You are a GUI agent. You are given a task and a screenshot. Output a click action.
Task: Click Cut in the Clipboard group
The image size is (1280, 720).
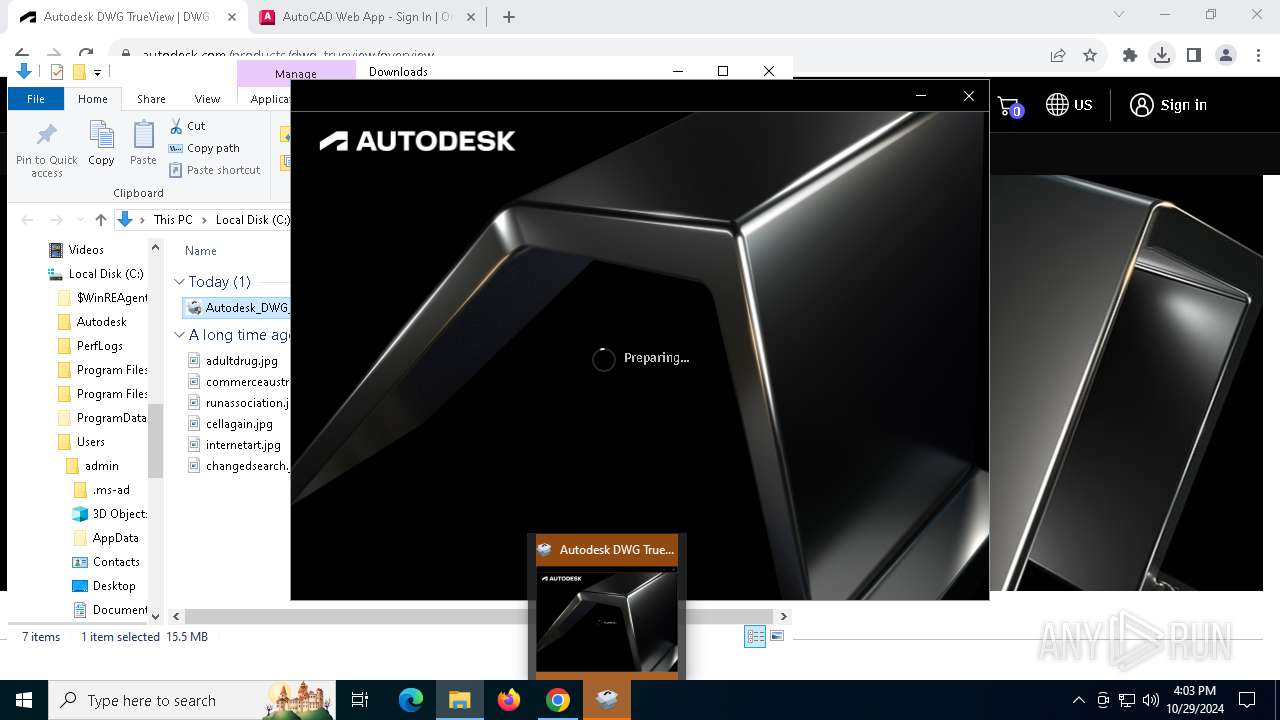(x=187, y=126)
